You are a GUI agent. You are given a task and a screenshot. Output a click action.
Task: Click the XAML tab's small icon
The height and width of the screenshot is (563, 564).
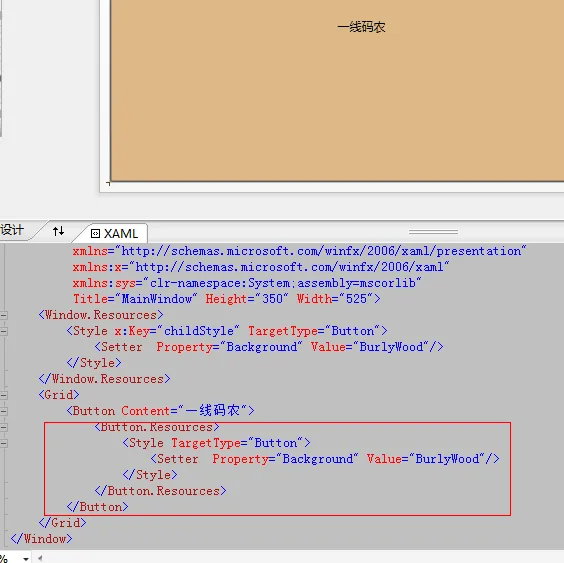(x=95, y=234)
